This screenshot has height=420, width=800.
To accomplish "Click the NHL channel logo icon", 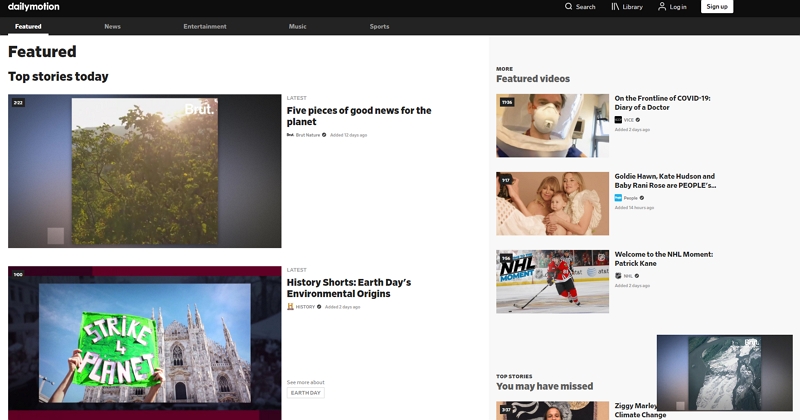I will coord(618,276).
